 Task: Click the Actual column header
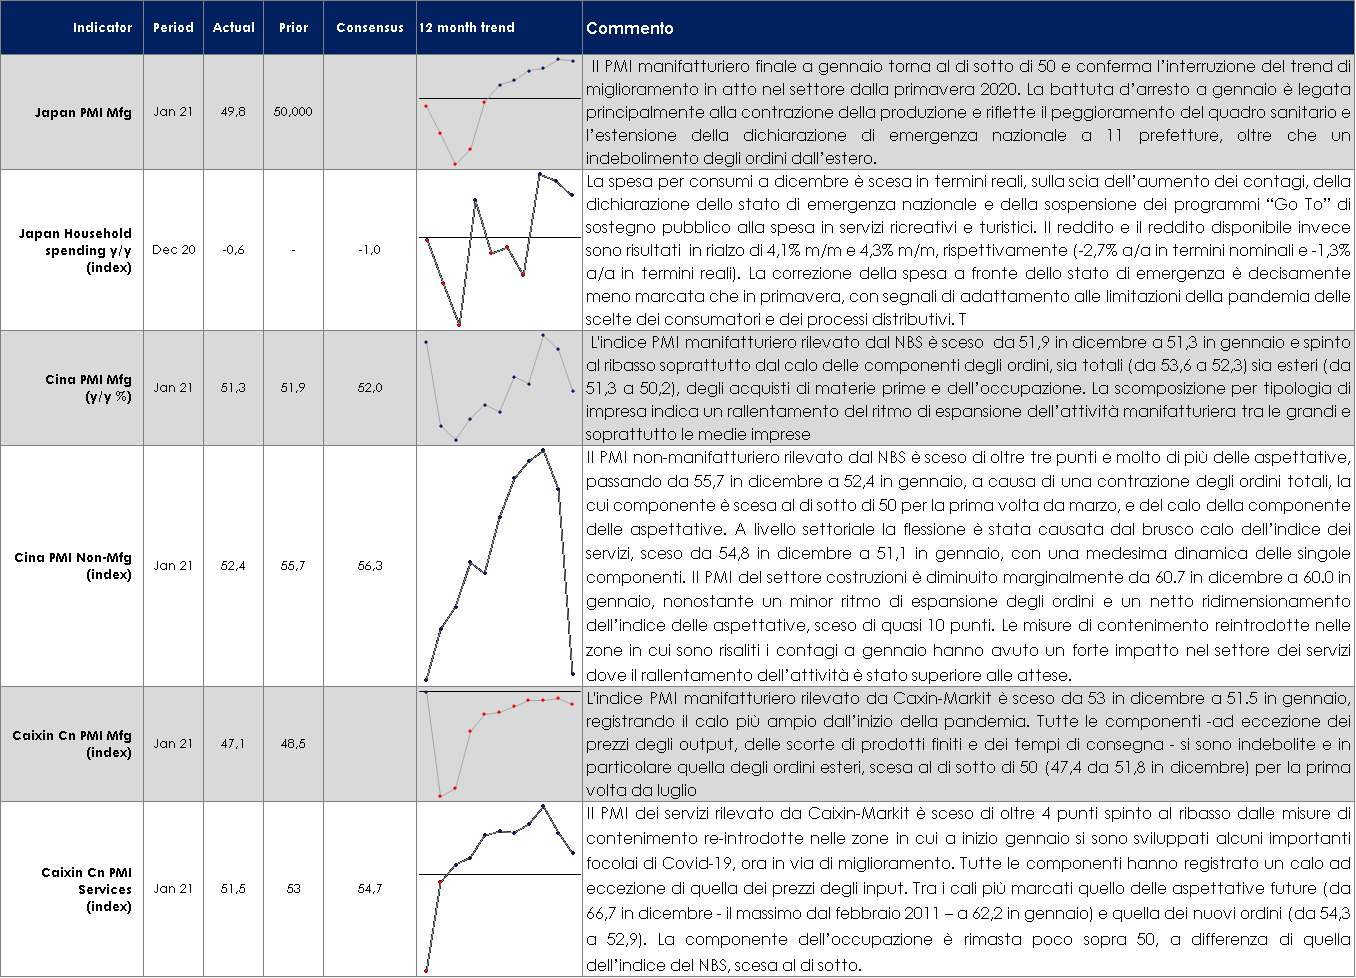(233, 28)
